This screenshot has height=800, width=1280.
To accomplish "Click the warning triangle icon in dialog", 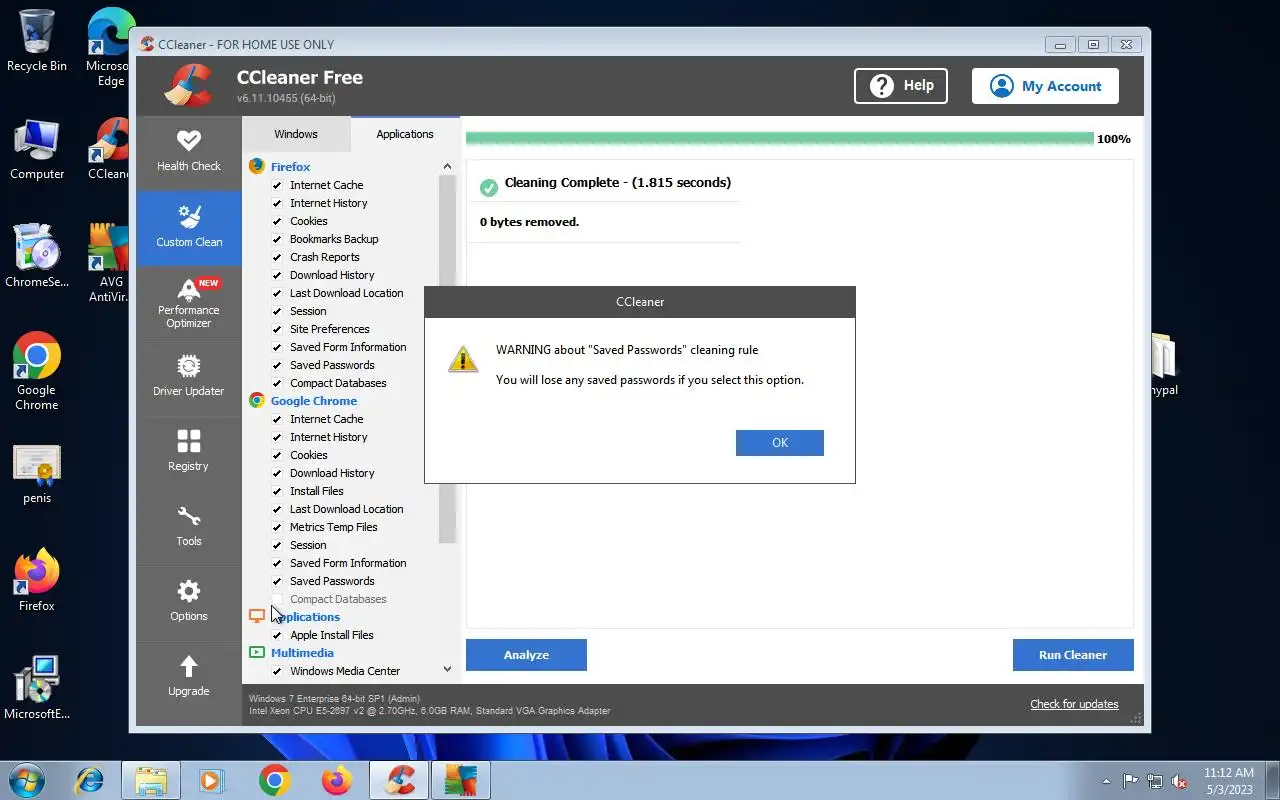I will [x=462, y=359].
